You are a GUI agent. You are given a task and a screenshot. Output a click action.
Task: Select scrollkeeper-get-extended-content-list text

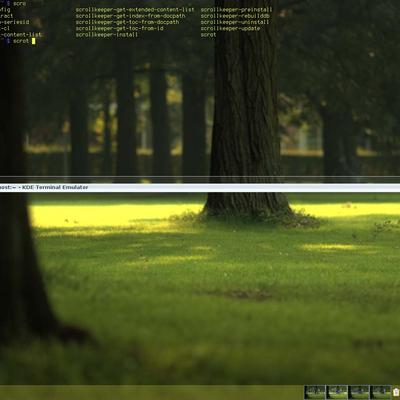point(135,10)
